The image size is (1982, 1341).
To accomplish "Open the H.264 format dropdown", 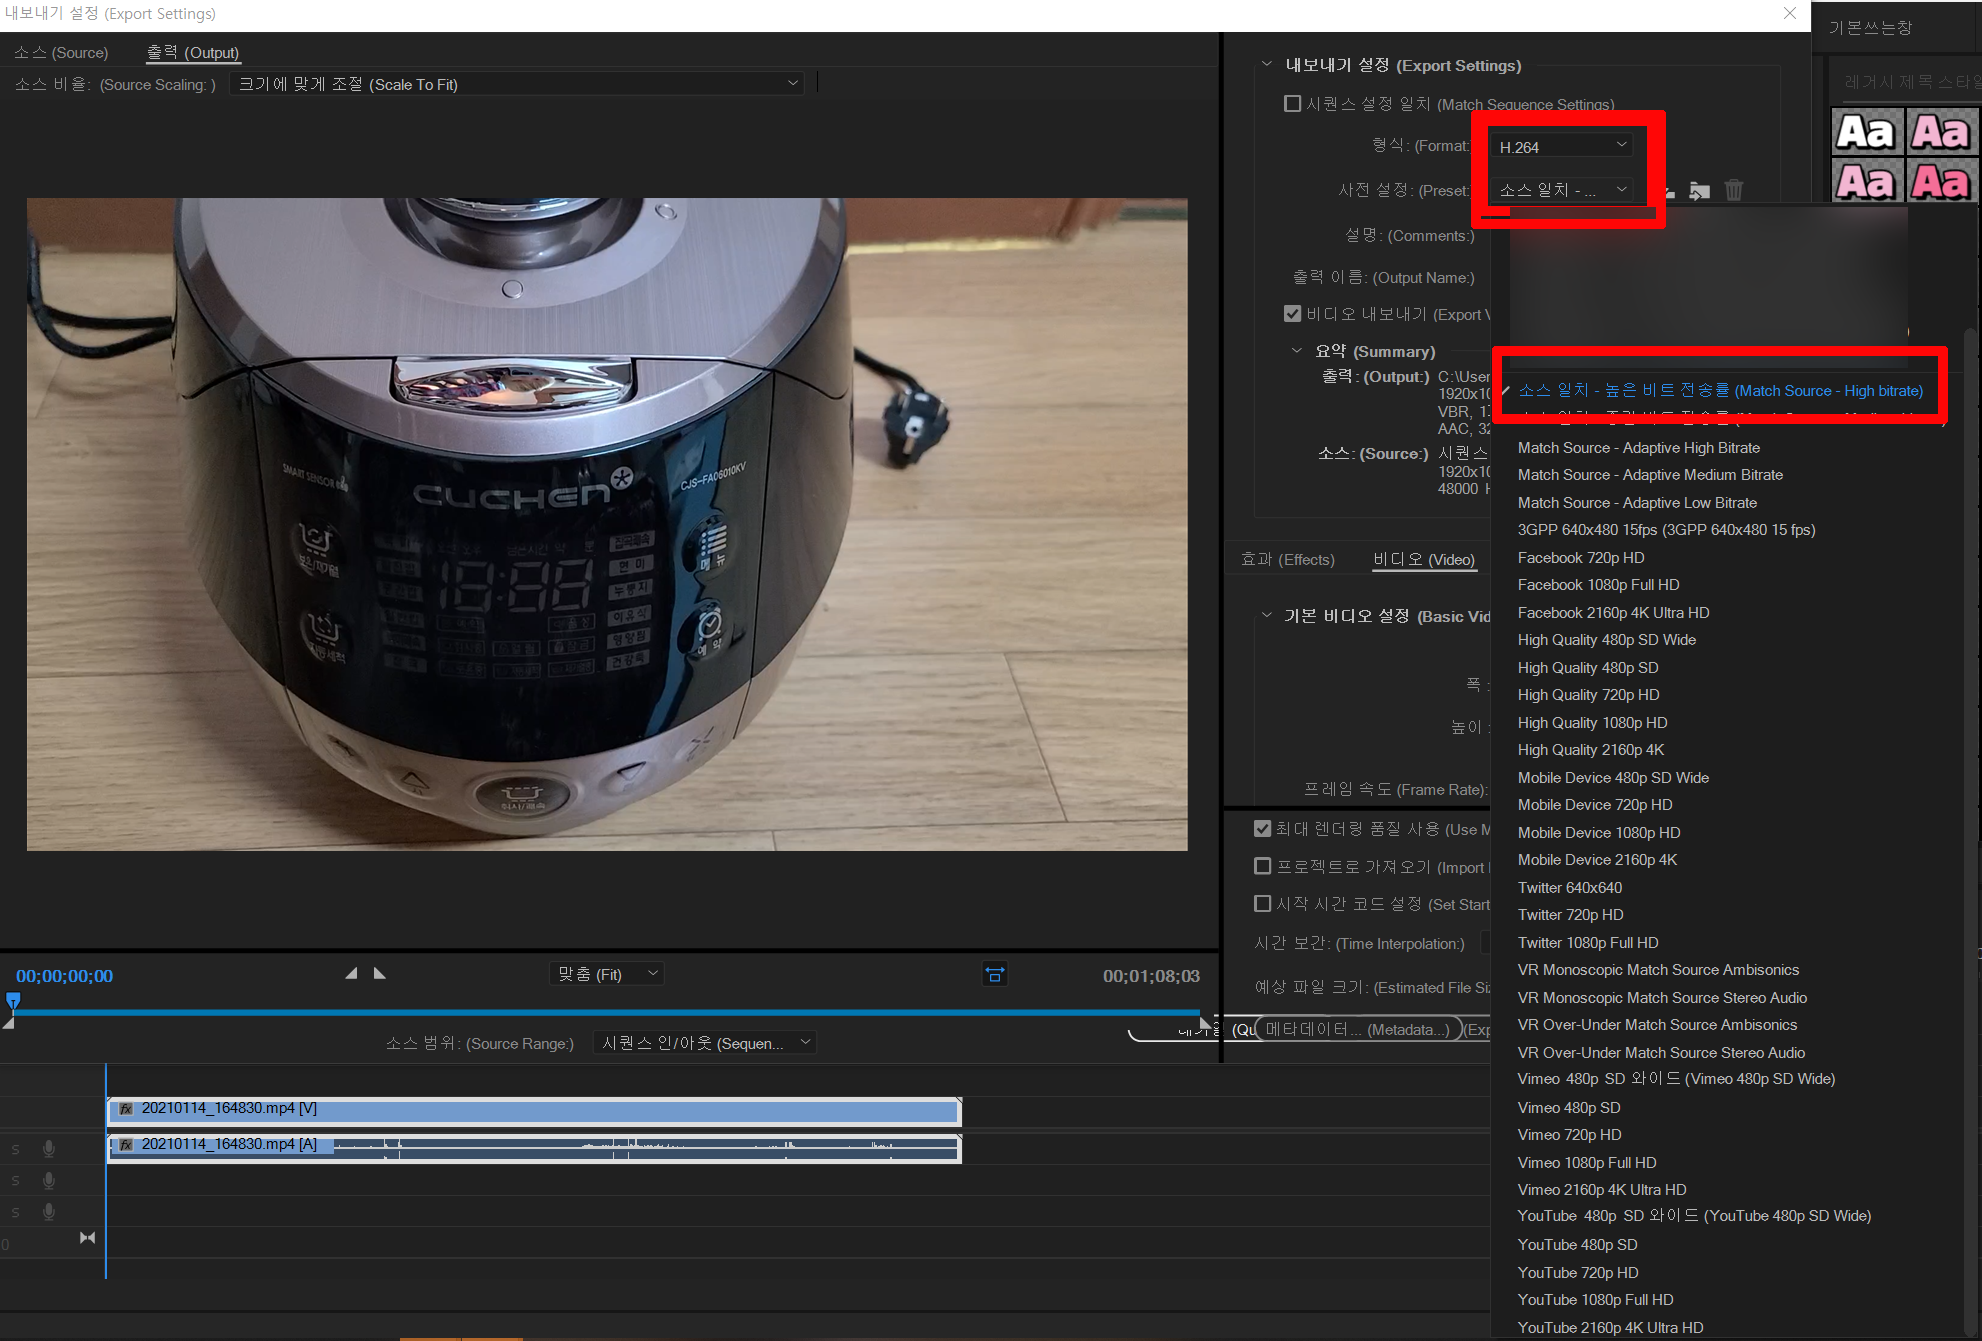I will (x=1563, y=146).
